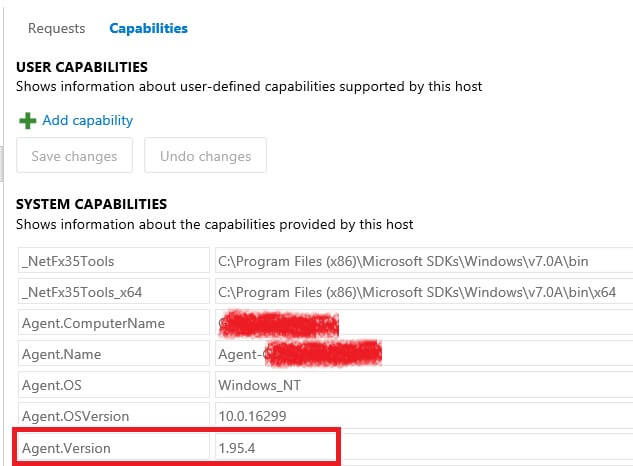Select the Capabilities tab
Screen dimensions: 633x466
(149, 28)
